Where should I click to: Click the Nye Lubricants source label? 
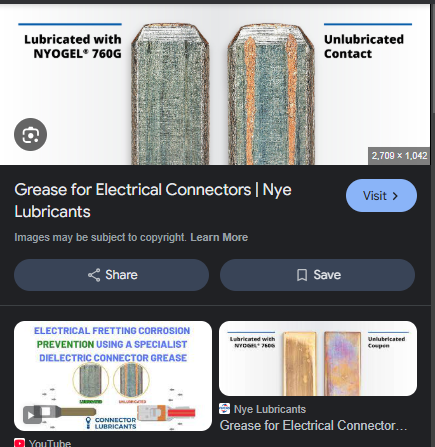[x=270, y=409]
